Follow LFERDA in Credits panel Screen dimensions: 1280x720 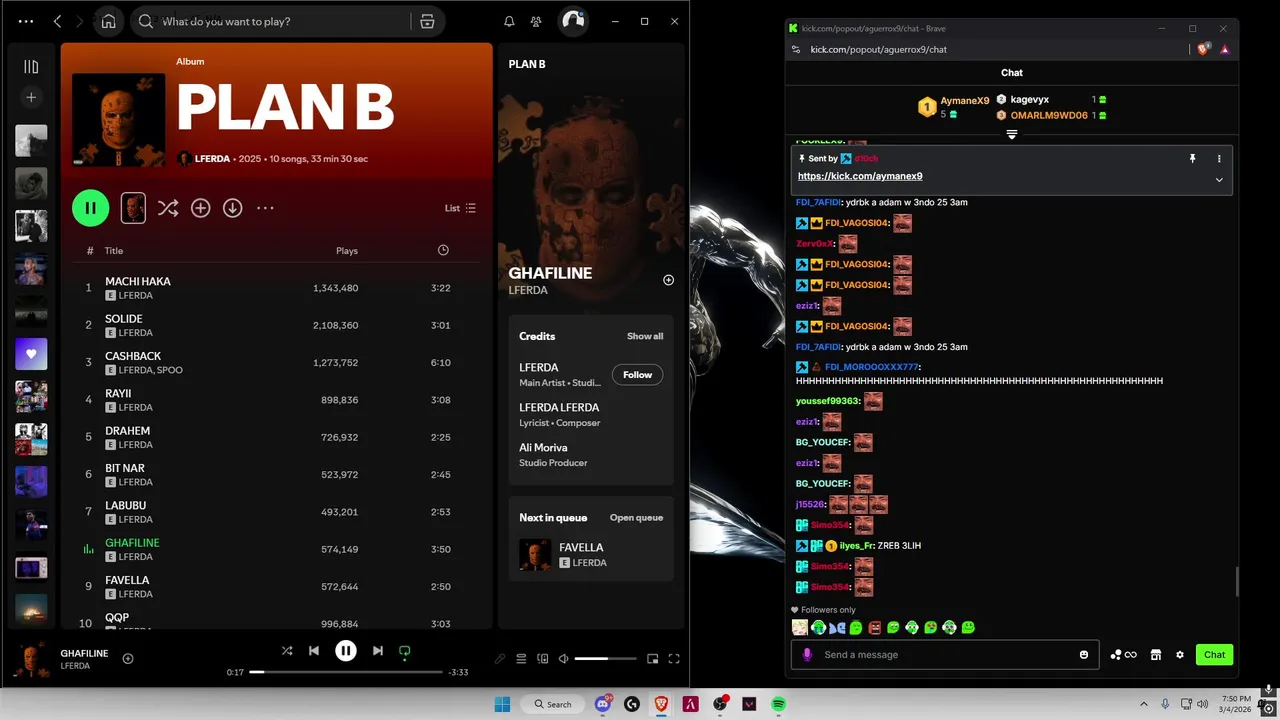[x=637, y=375]
